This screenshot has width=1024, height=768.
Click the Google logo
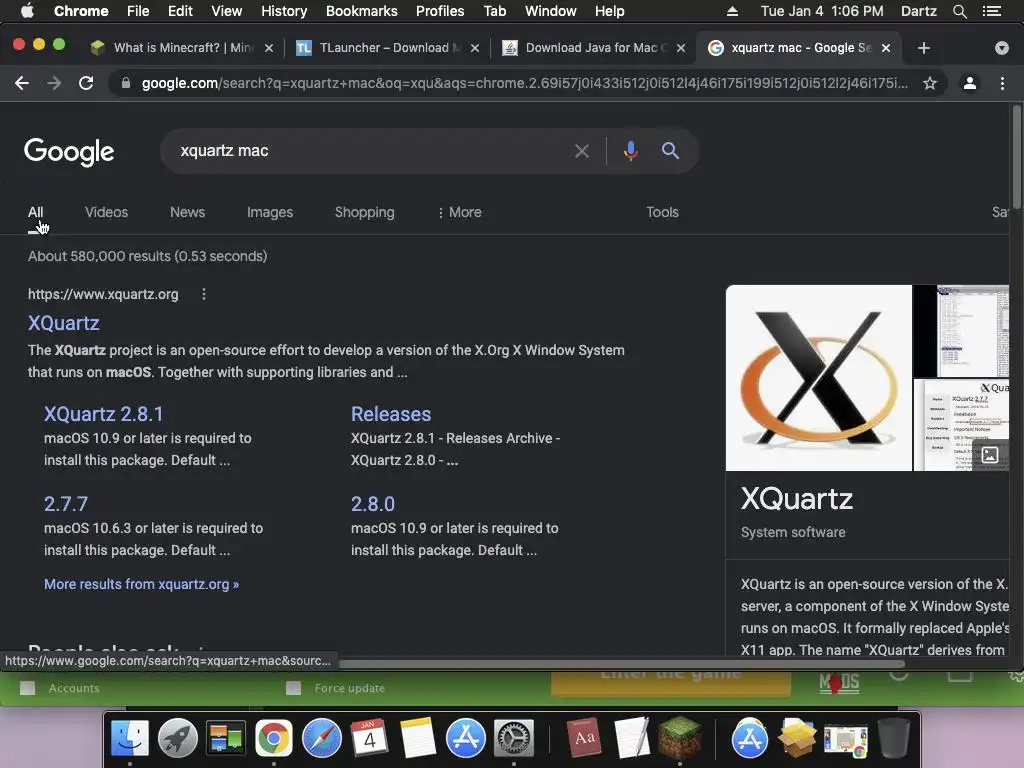click(69, 152)
